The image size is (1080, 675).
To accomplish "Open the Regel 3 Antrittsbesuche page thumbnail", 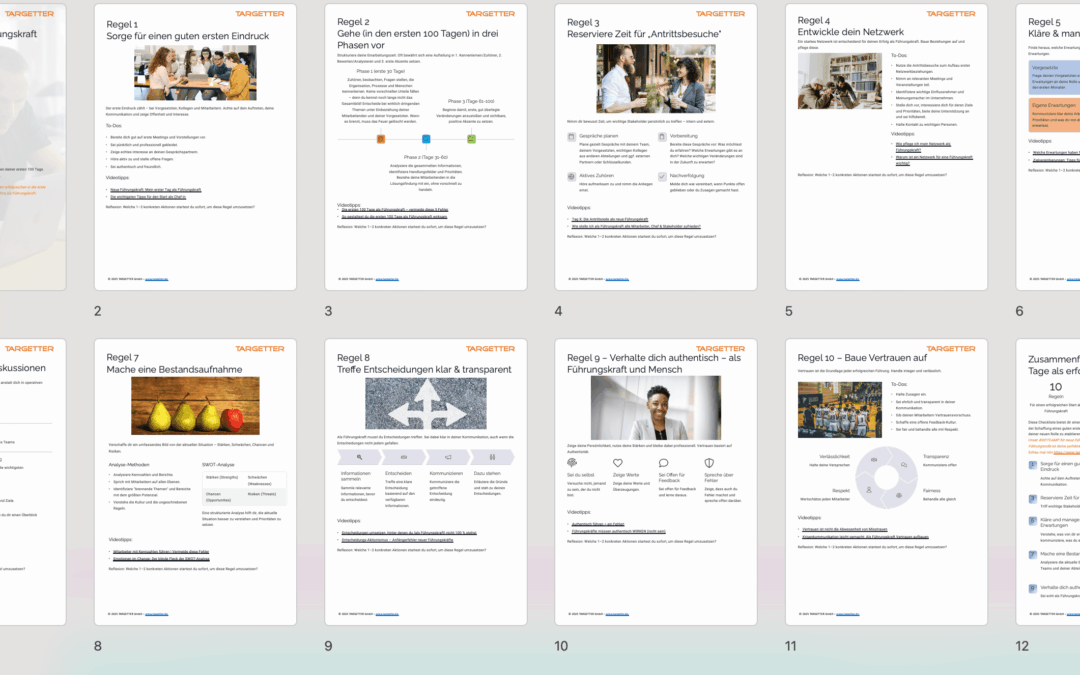I will [656, 147].
